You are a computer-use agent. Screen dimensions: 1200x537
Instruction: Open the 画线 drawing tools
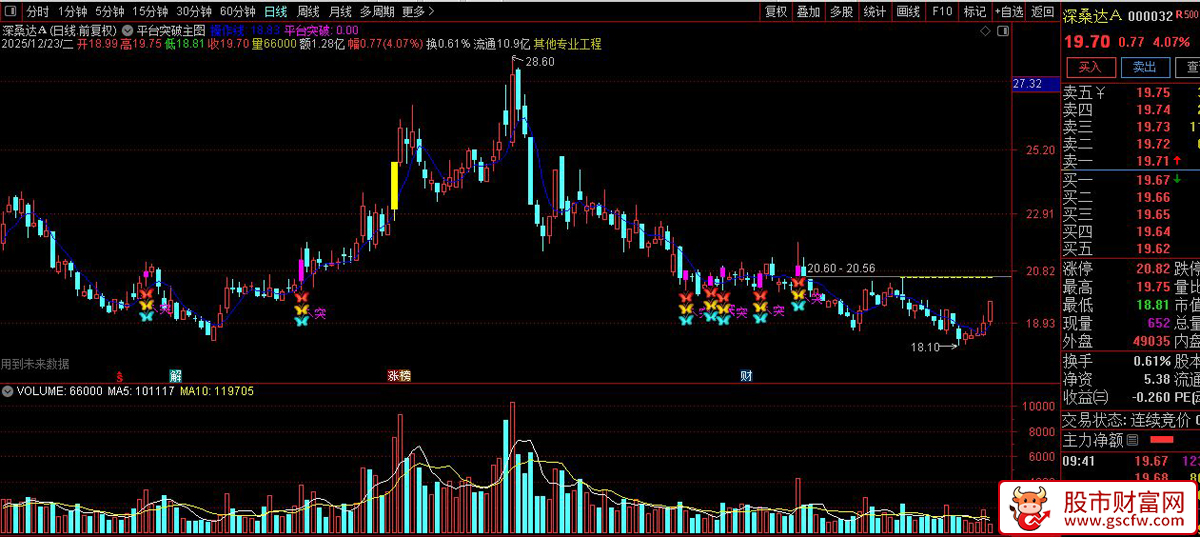(908, 12)
